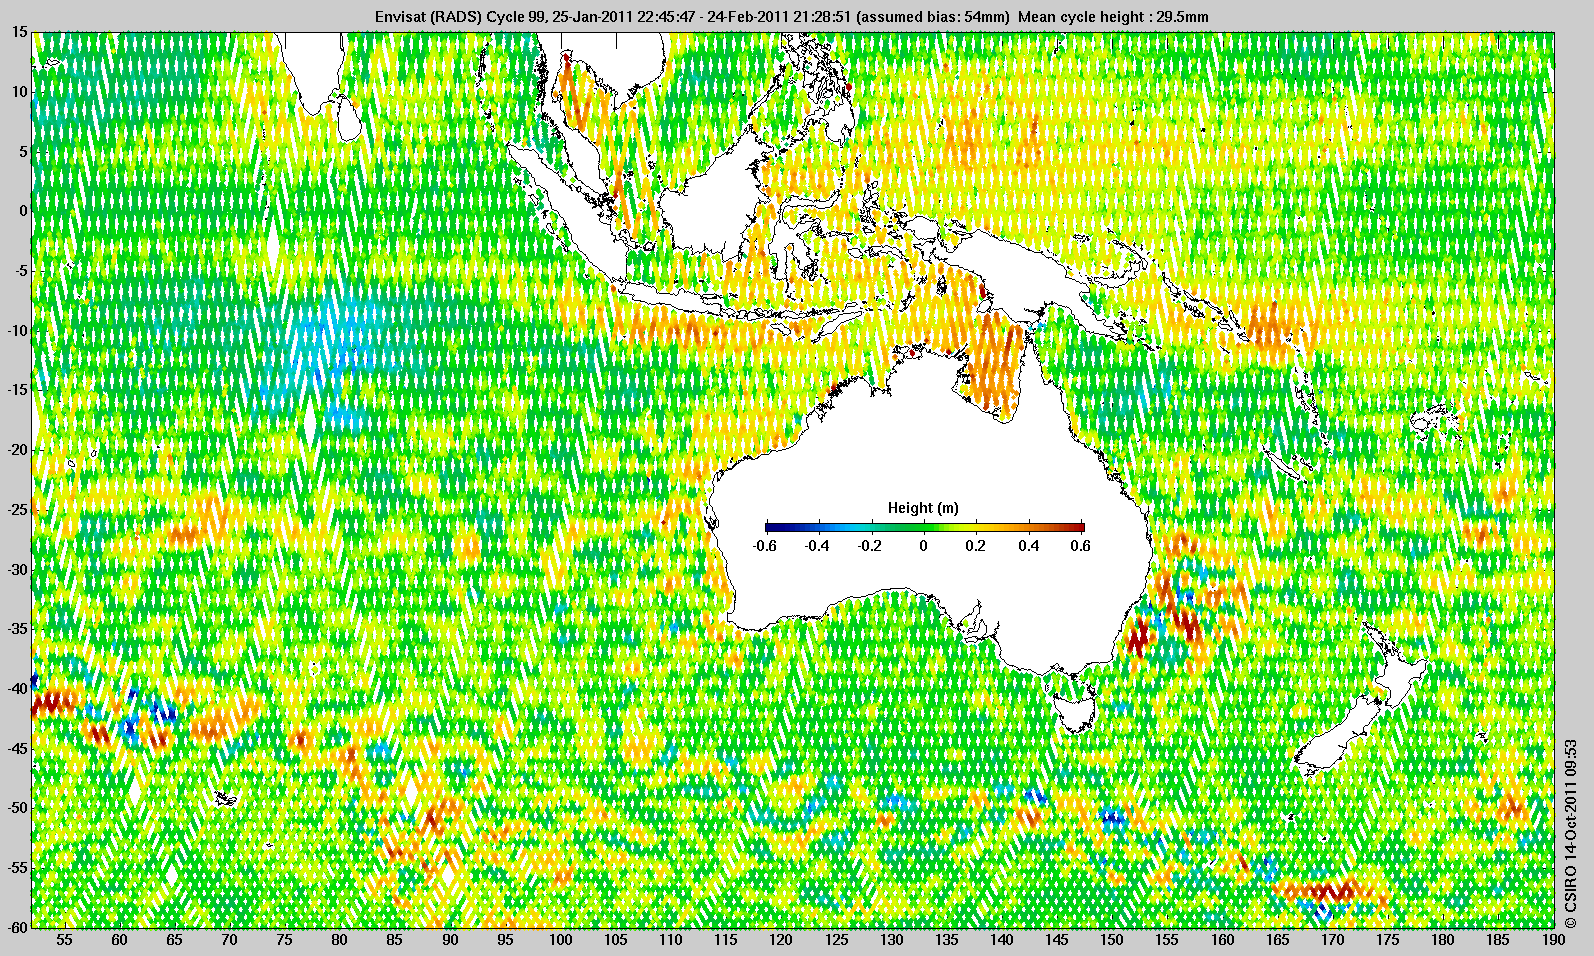Click the -0.2 colorbar tick label

(869, 546)
